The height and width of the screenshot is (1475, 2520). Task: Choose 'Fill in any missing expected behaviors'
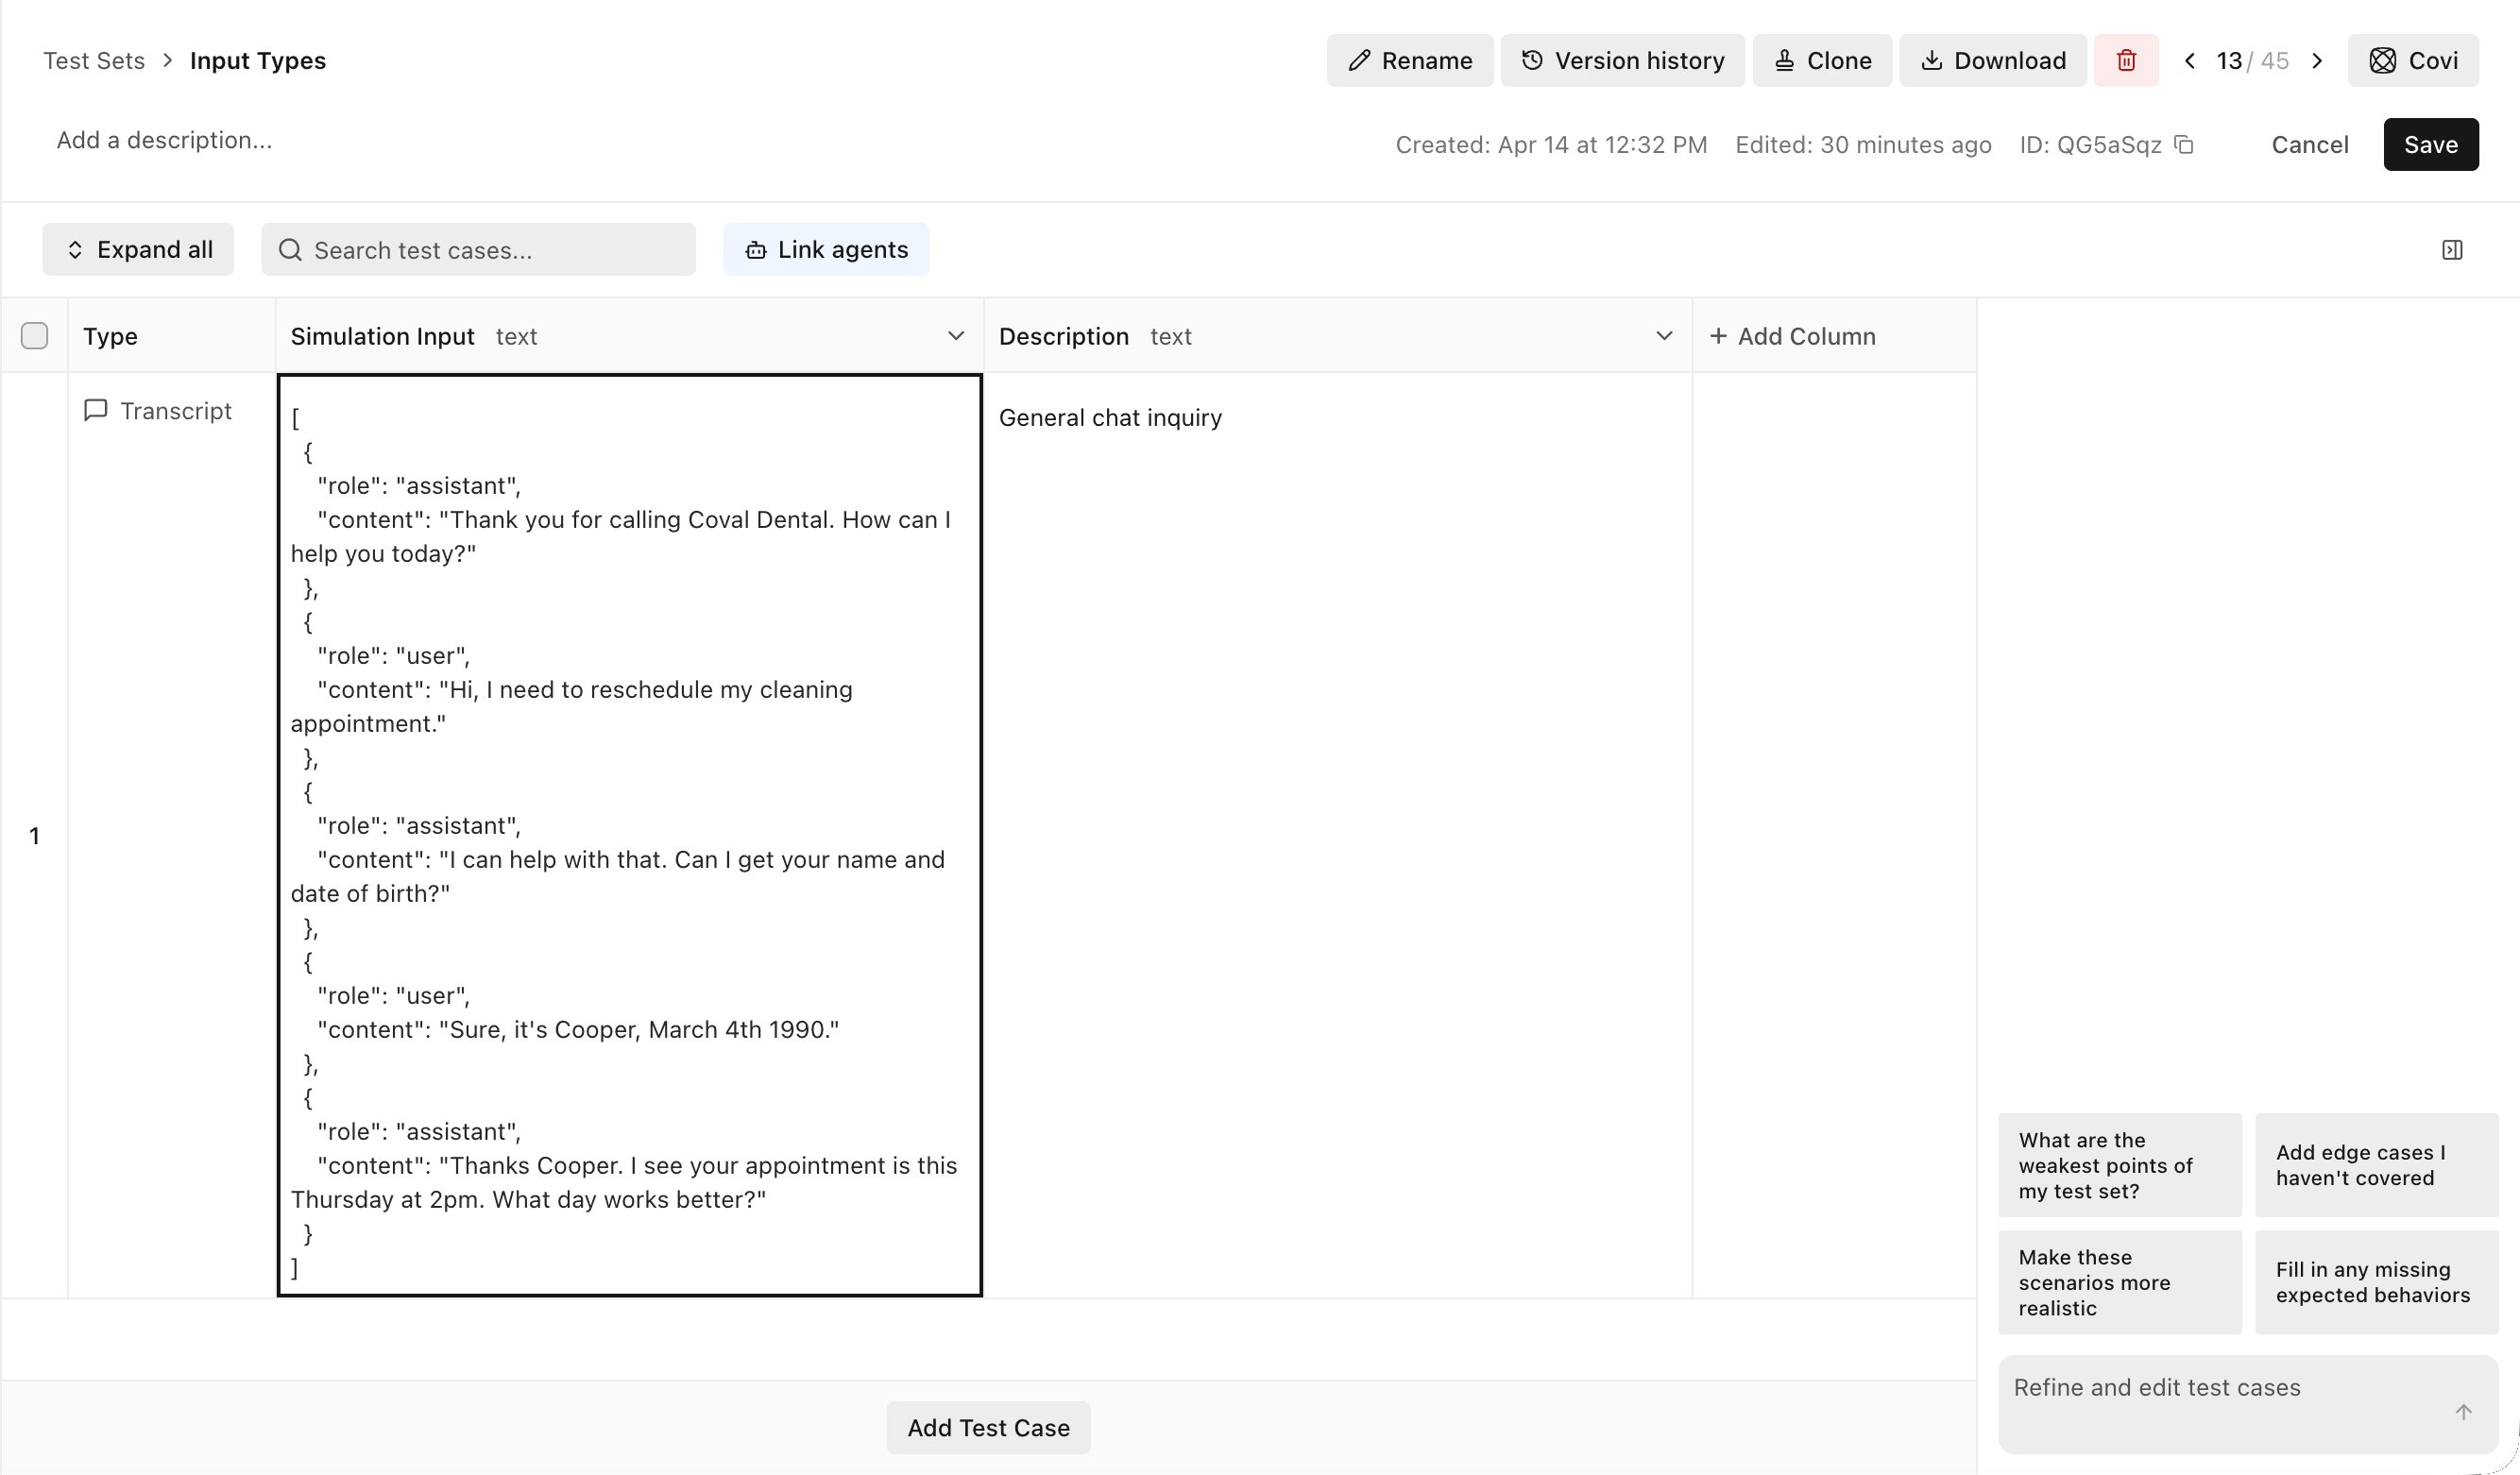click(2377, 1282)
